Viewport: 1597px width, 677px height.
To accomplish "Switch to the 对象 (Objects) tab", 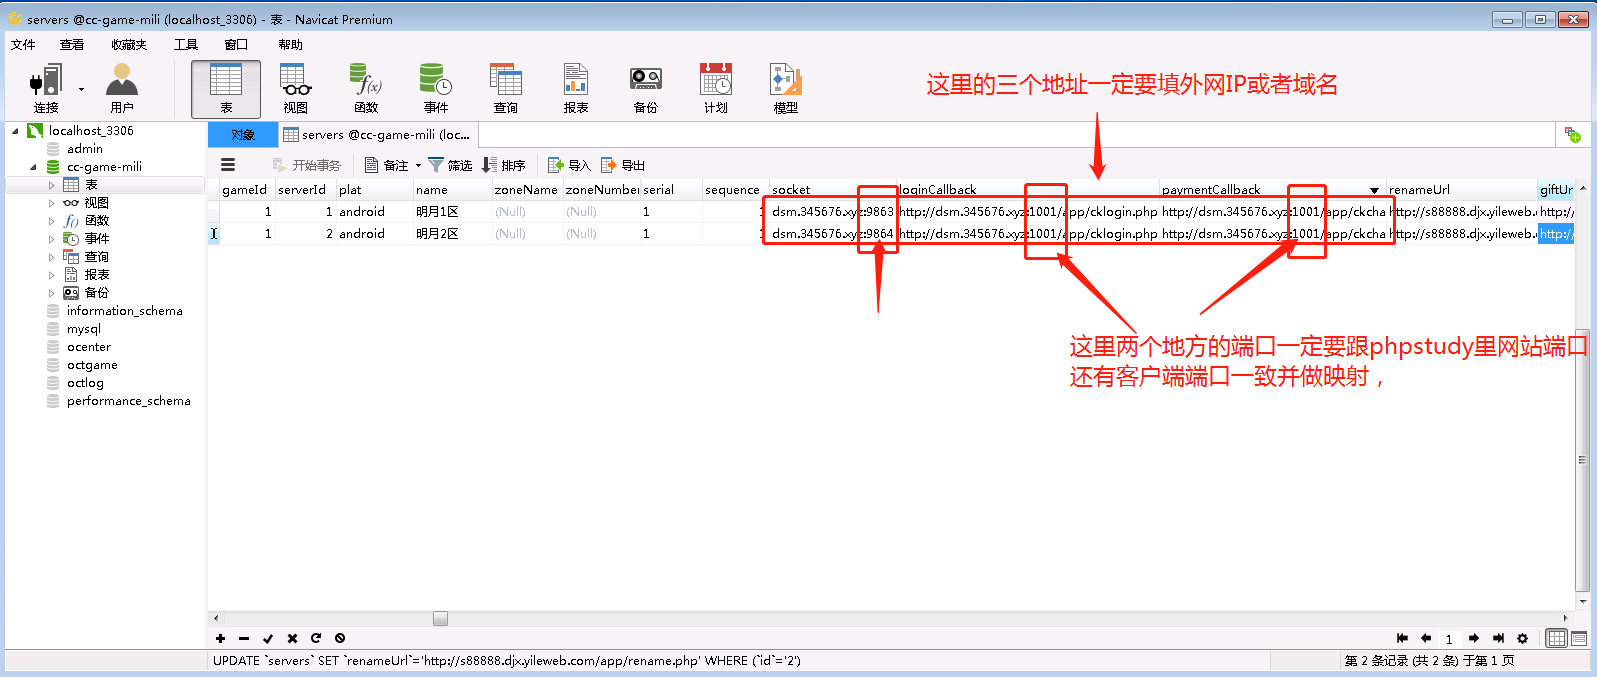I will click(x=243, y=135).
